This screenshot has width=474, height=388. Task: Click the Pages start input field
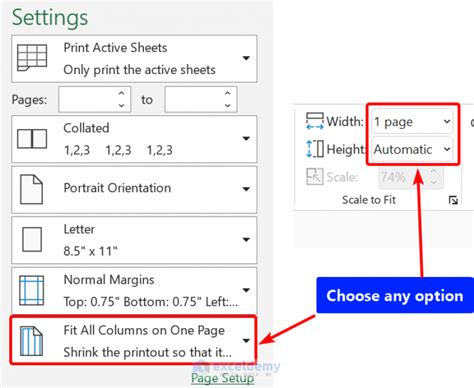tap(95, 99)
